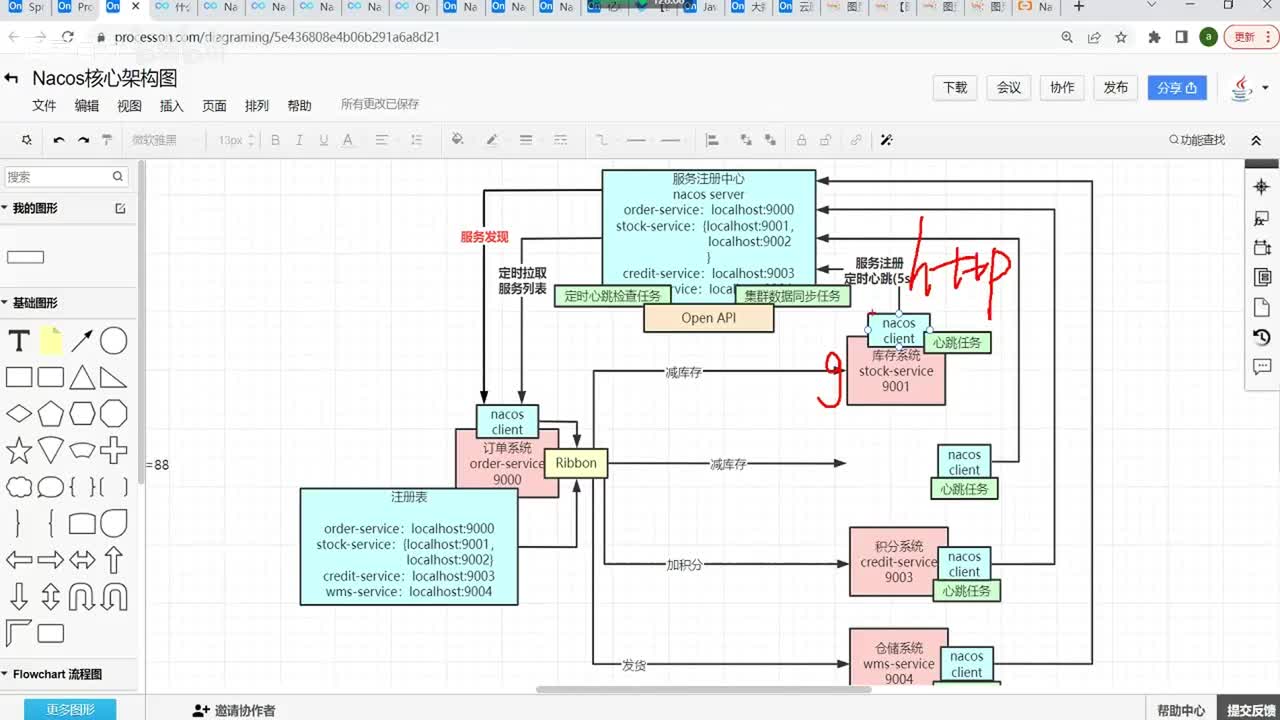Click 邀请协作者 at the bottom
1280x720 pixels.
(234, 710)
